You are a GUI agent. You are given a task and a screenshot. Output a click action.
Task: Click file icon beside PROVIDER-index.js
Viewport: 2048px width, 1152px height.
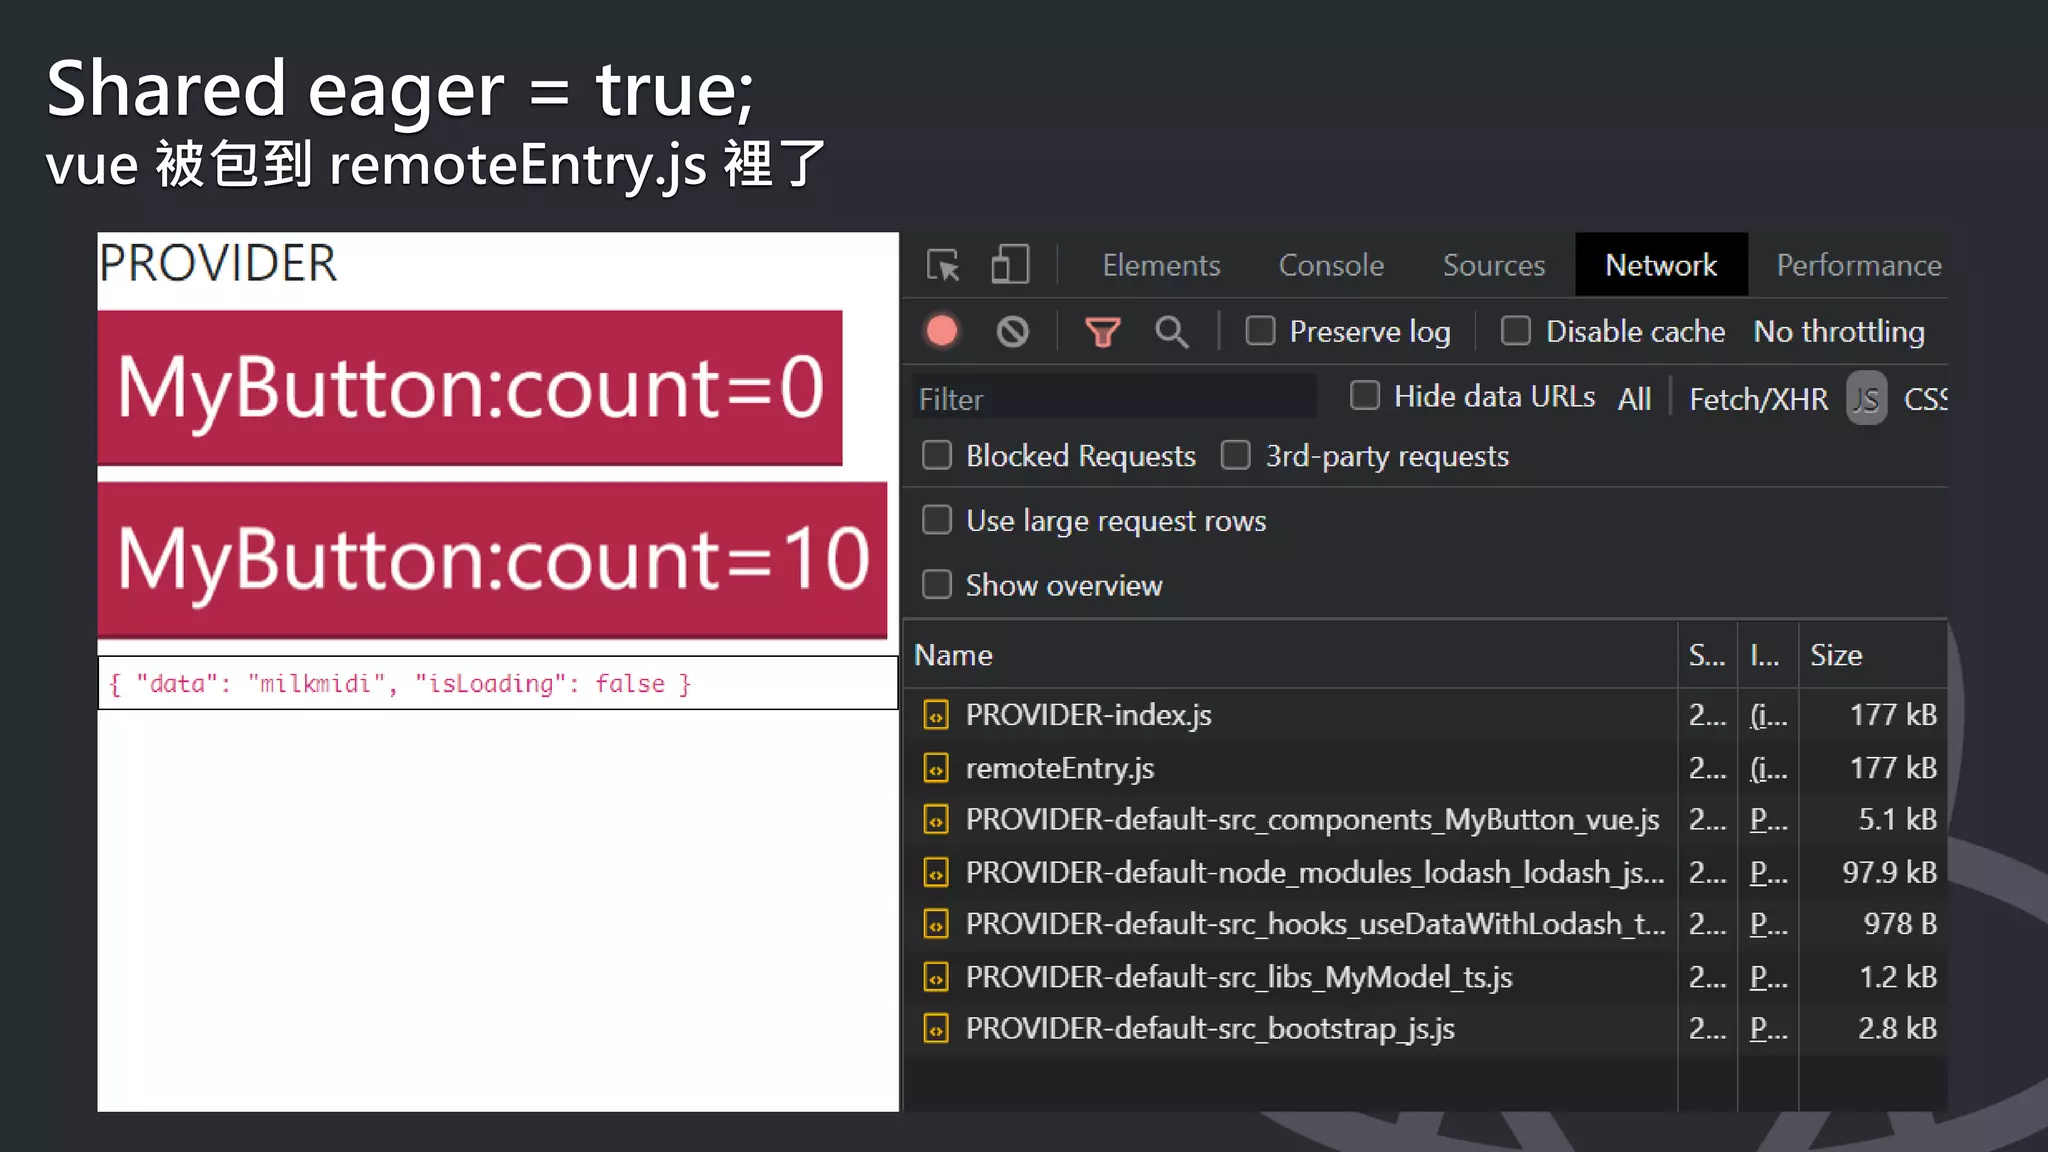tap(936, 715)
